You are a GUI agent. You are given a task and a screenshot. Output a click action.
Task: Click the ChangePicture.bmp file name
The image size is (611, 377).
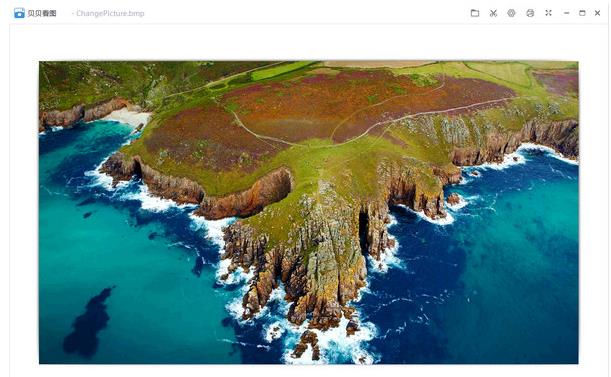(x=110, y=13)
